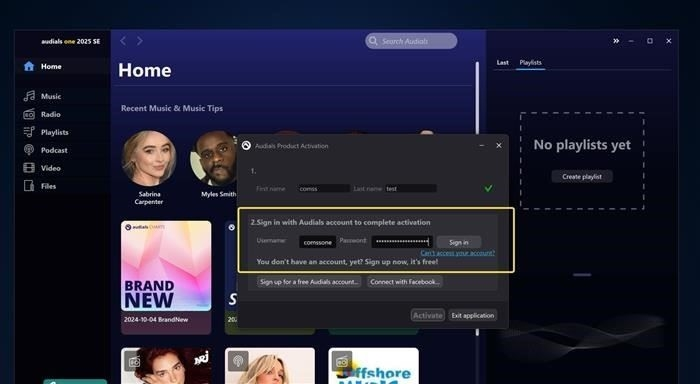
Task: Click the Search Audials field
Action: tap(411, 41)
